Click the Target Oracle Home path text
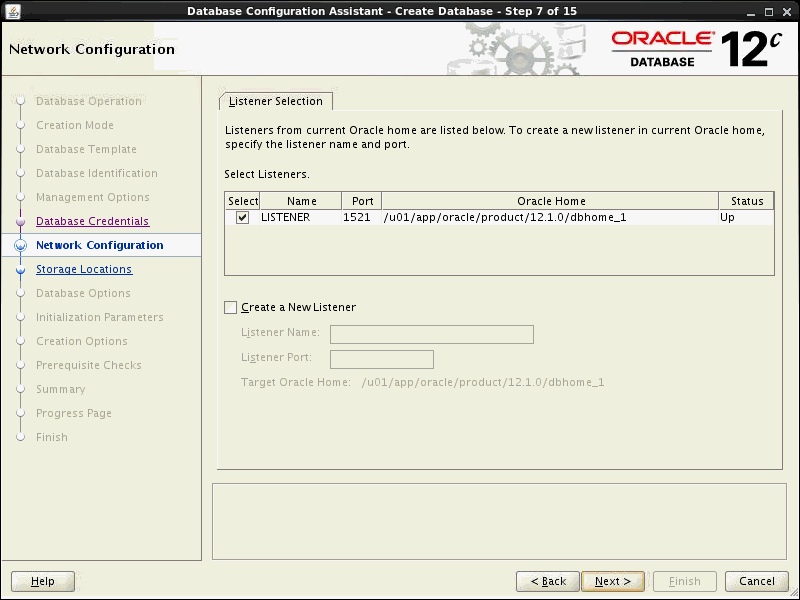Screen dimensions: 800x600 tap(483, 382)
